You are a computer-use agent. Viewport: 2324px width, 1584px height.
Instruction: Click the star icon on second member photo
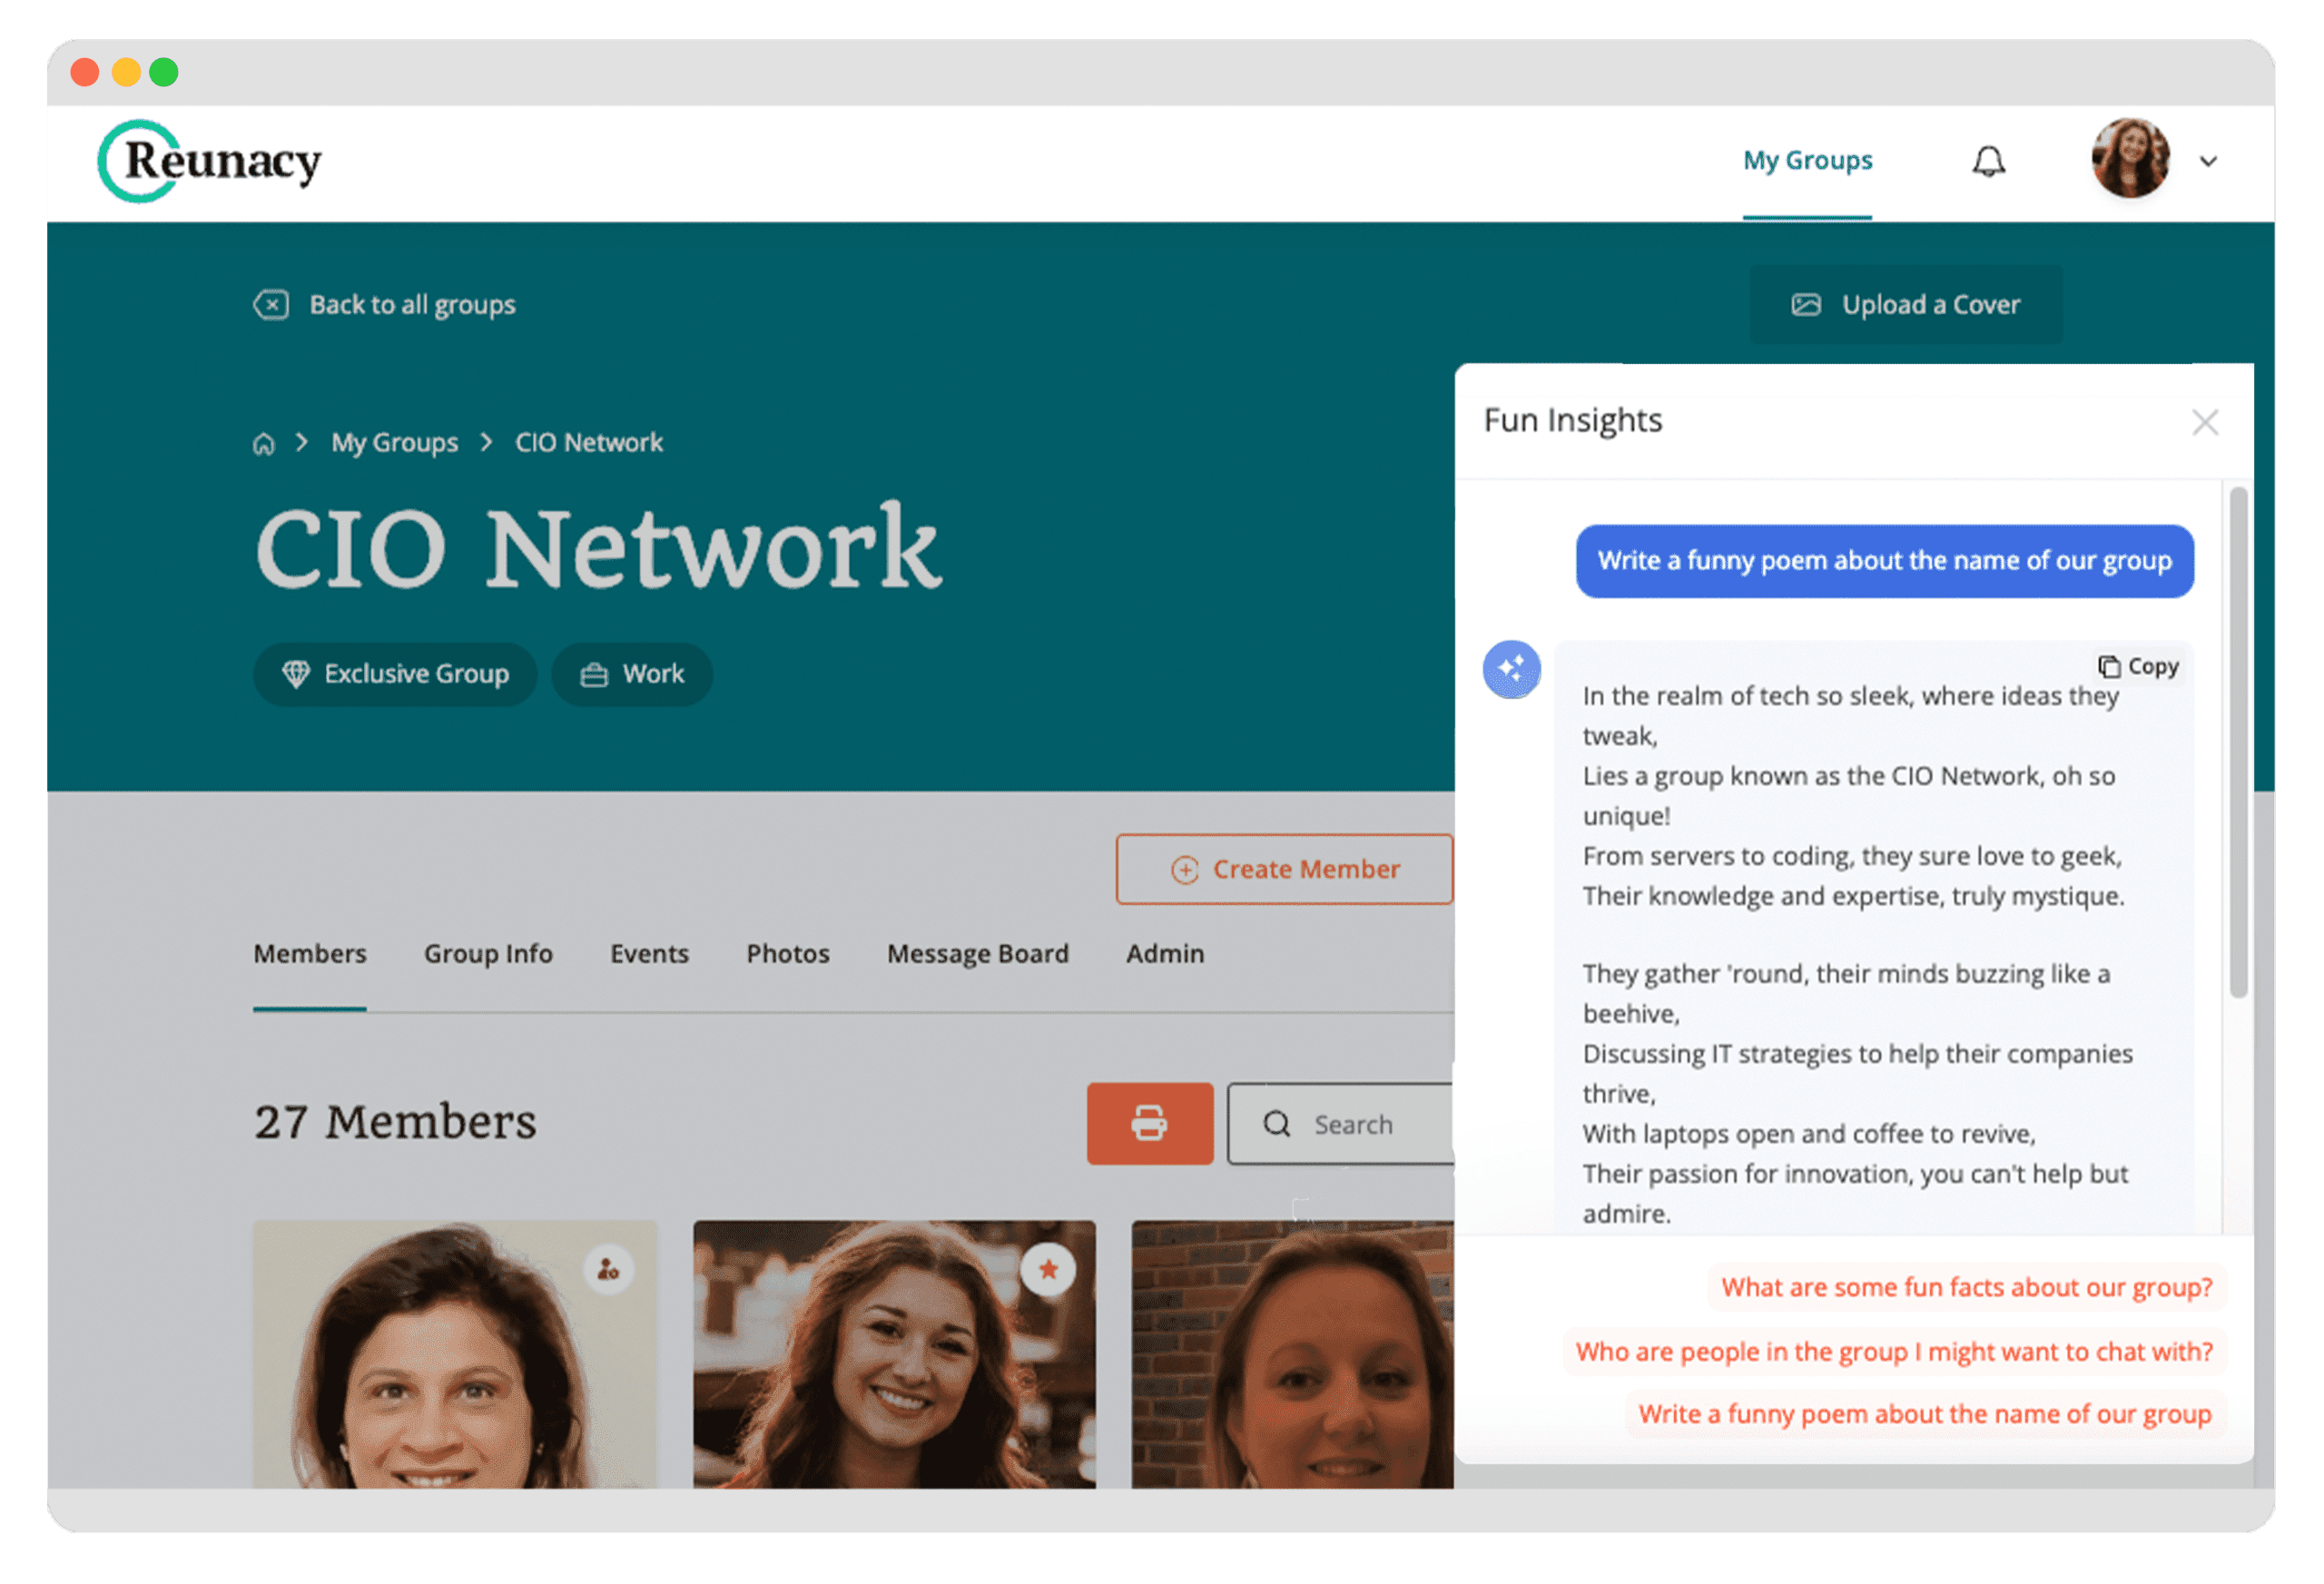1048,1270
